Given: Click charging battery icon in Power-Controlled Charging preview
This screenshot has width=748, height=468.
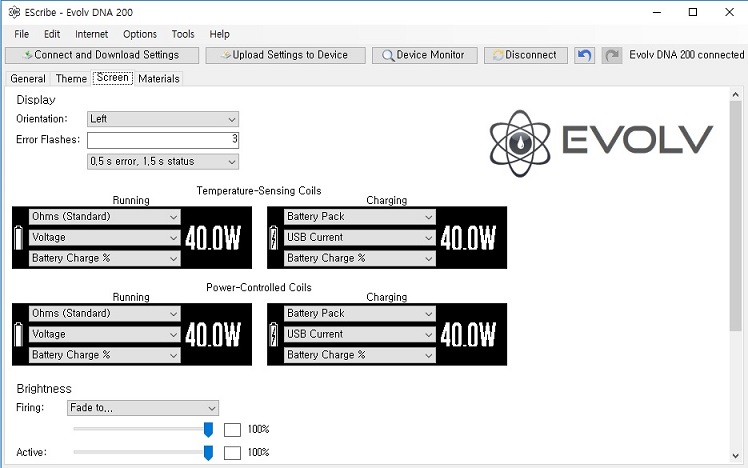Looking at the screenshot, I should tap(273, 334).
